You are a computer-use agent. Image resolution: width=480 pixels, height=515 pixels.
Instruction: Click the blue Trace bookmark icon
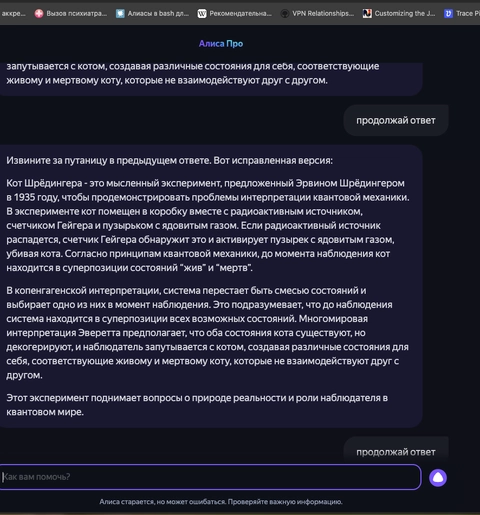[x=448, y=14]
